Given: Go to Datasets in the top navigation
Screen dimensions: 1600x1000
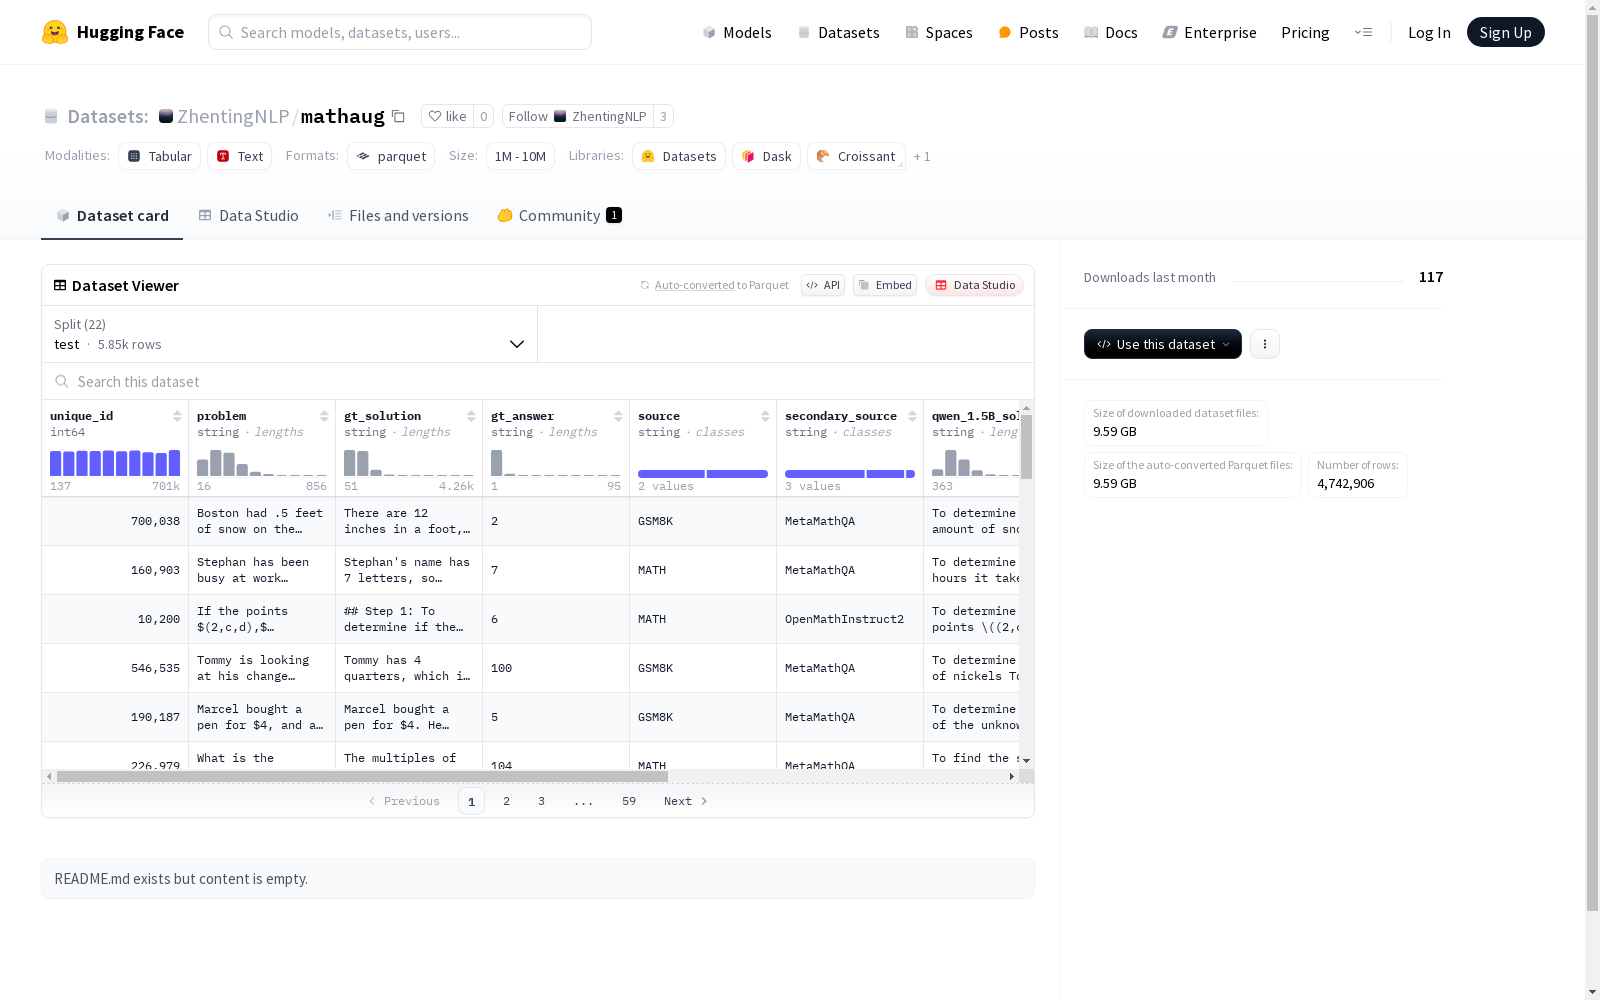Looking at the screenshot, I should [838, 32].
